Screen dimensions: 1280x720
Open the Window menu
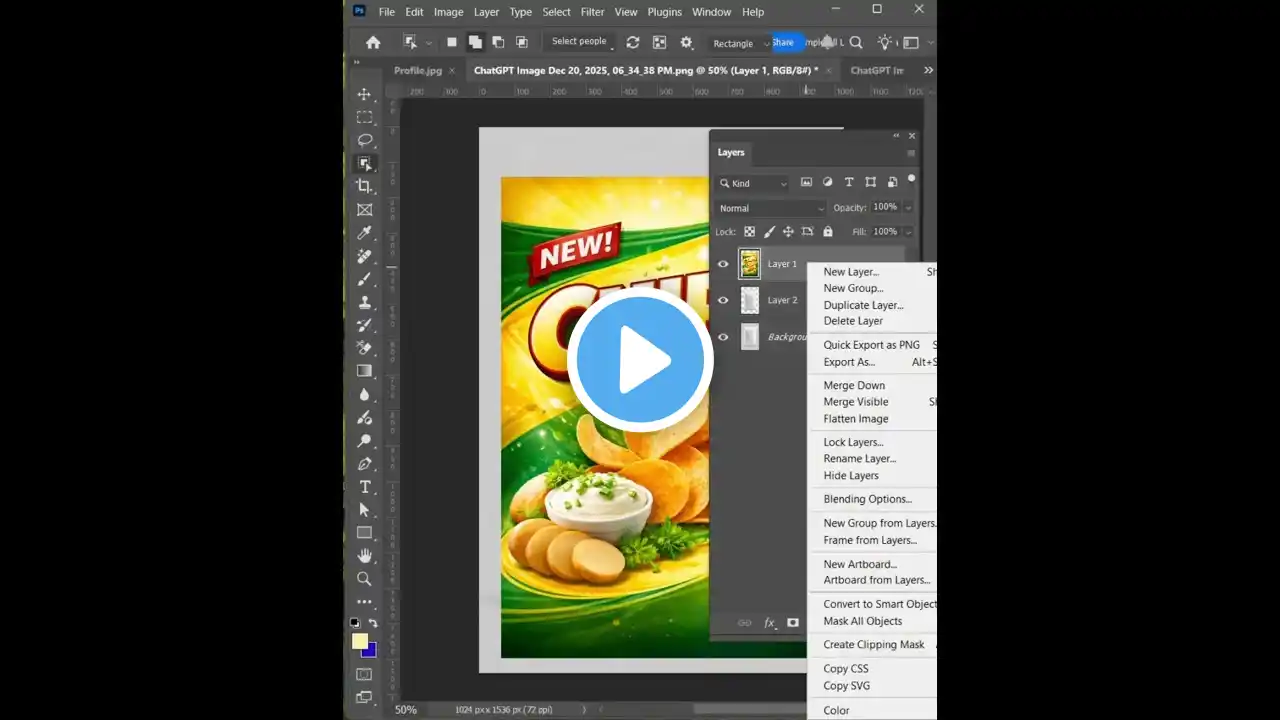[x=712, y=12]
